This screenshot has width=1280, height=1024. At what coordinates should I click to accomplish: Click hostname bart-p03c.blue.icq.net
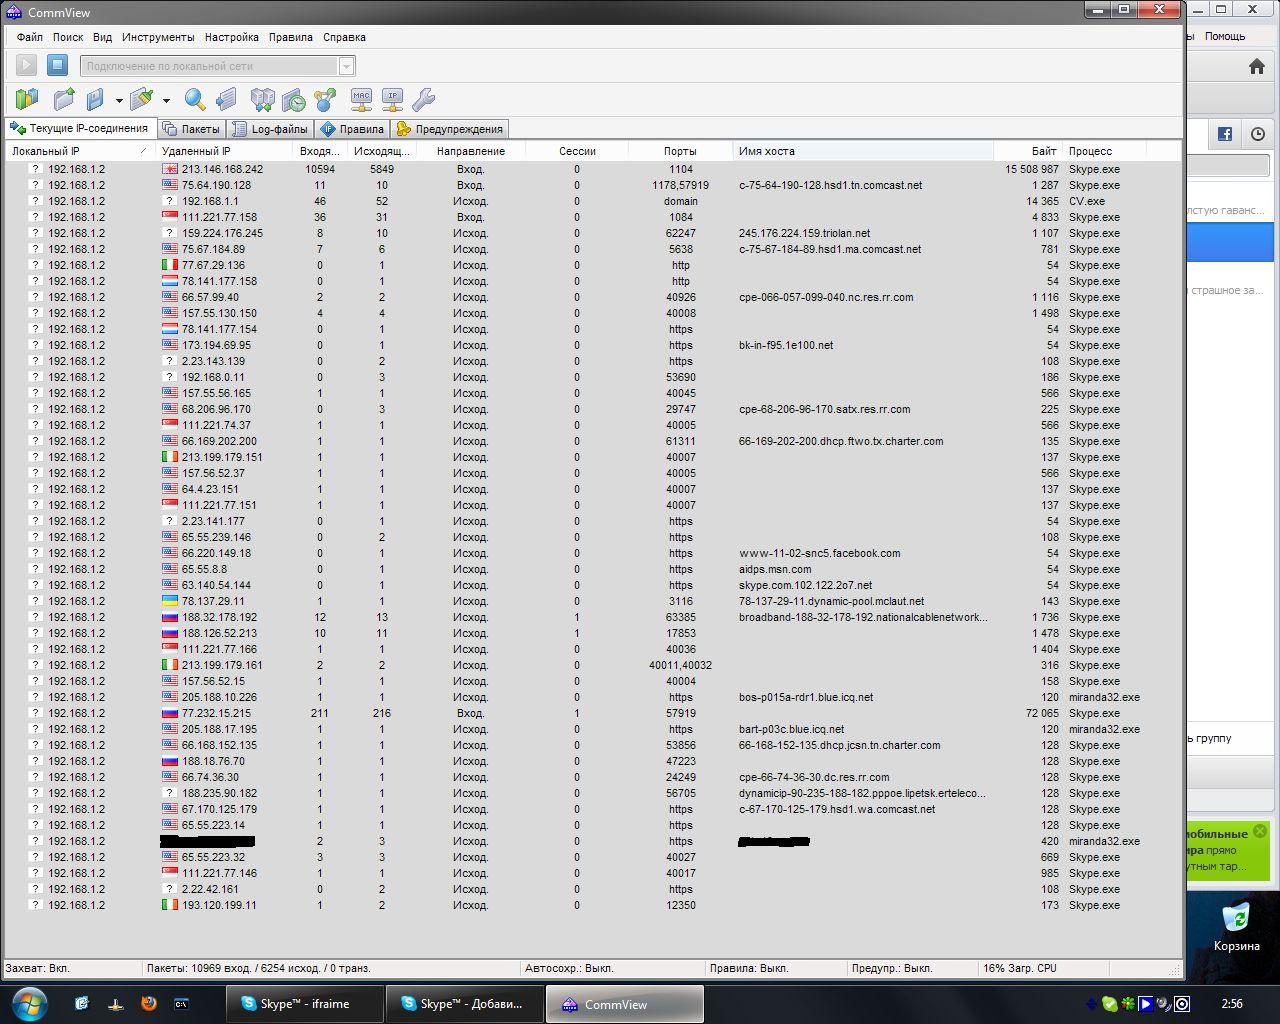(x=791, y=729)
